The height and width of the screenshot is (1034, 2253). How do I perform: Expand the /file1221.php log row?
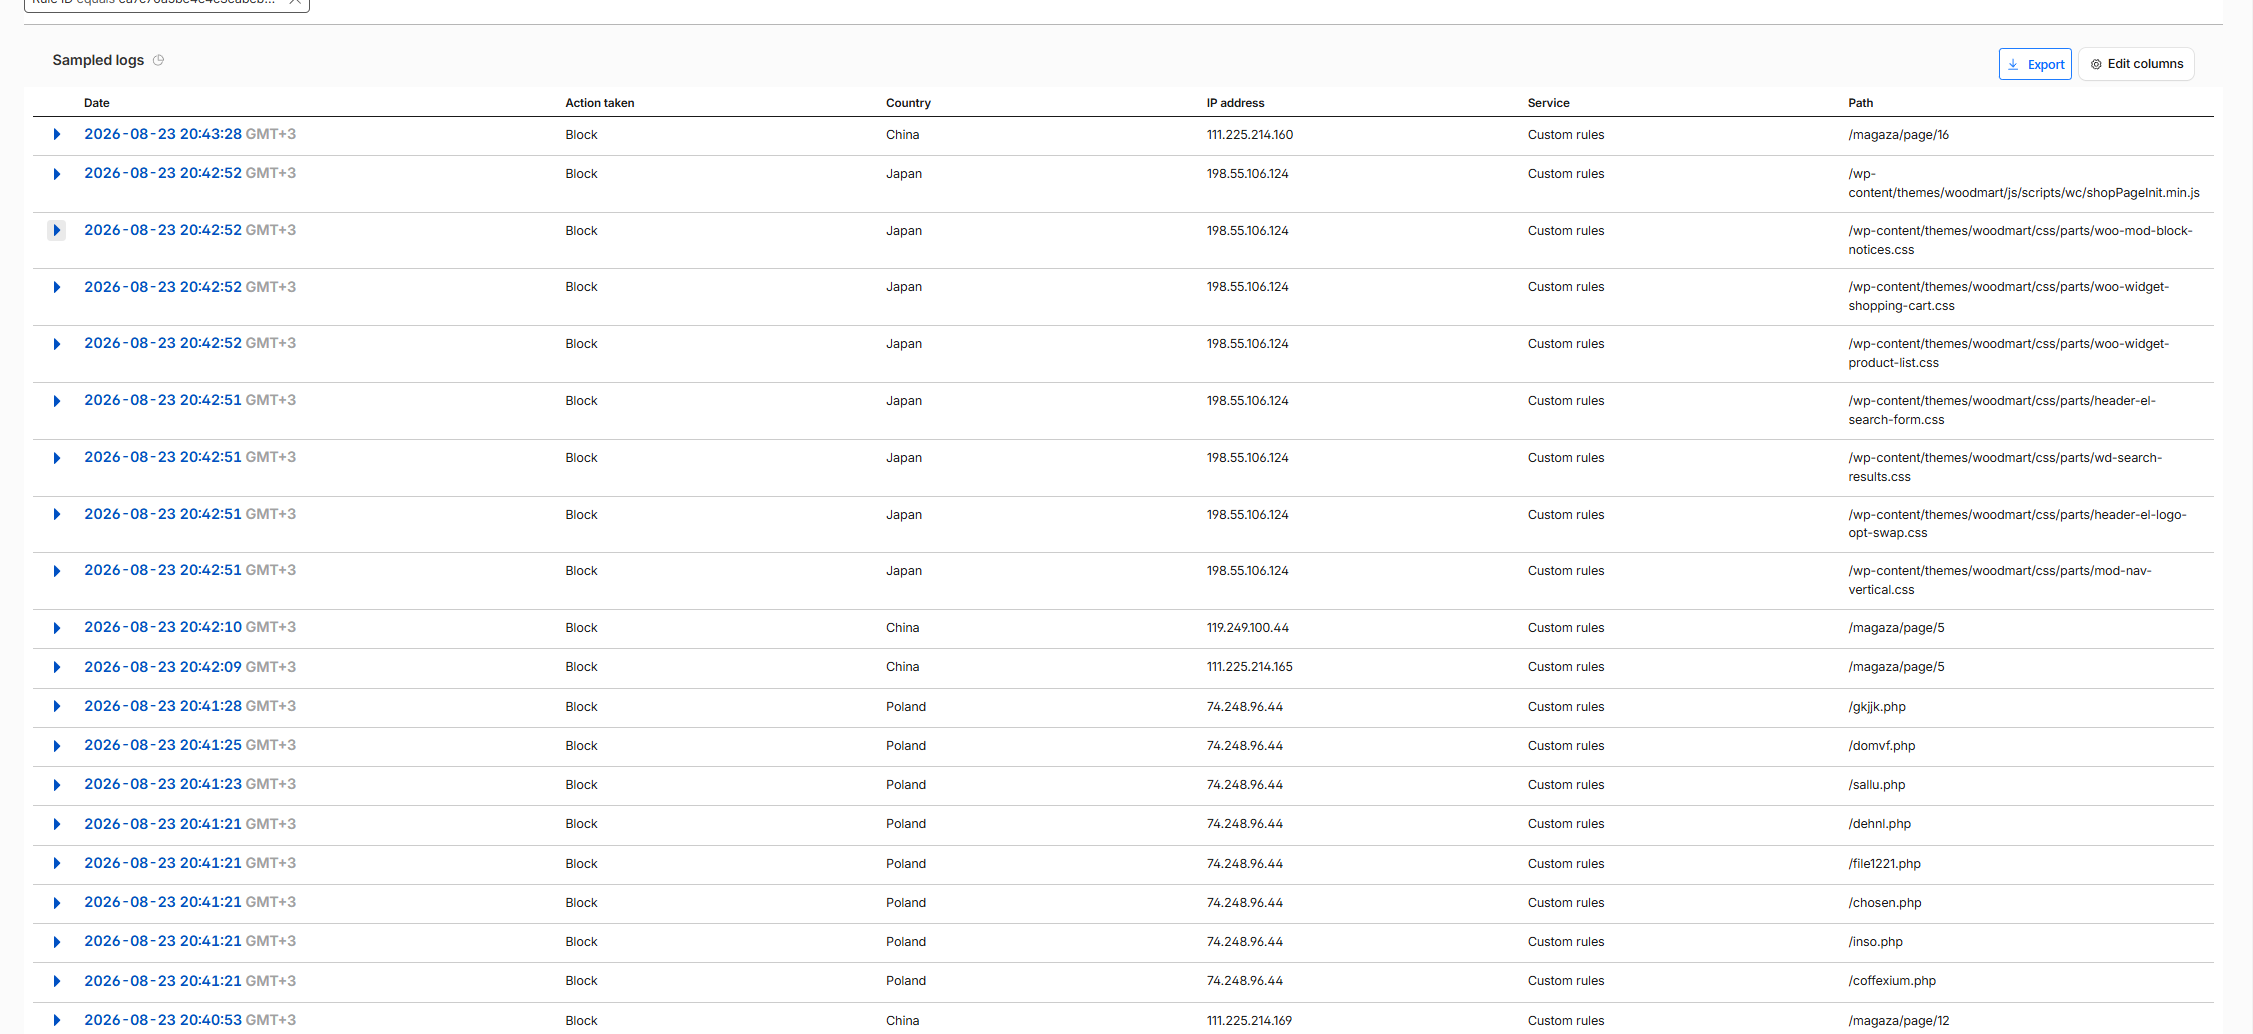point(57,863)
